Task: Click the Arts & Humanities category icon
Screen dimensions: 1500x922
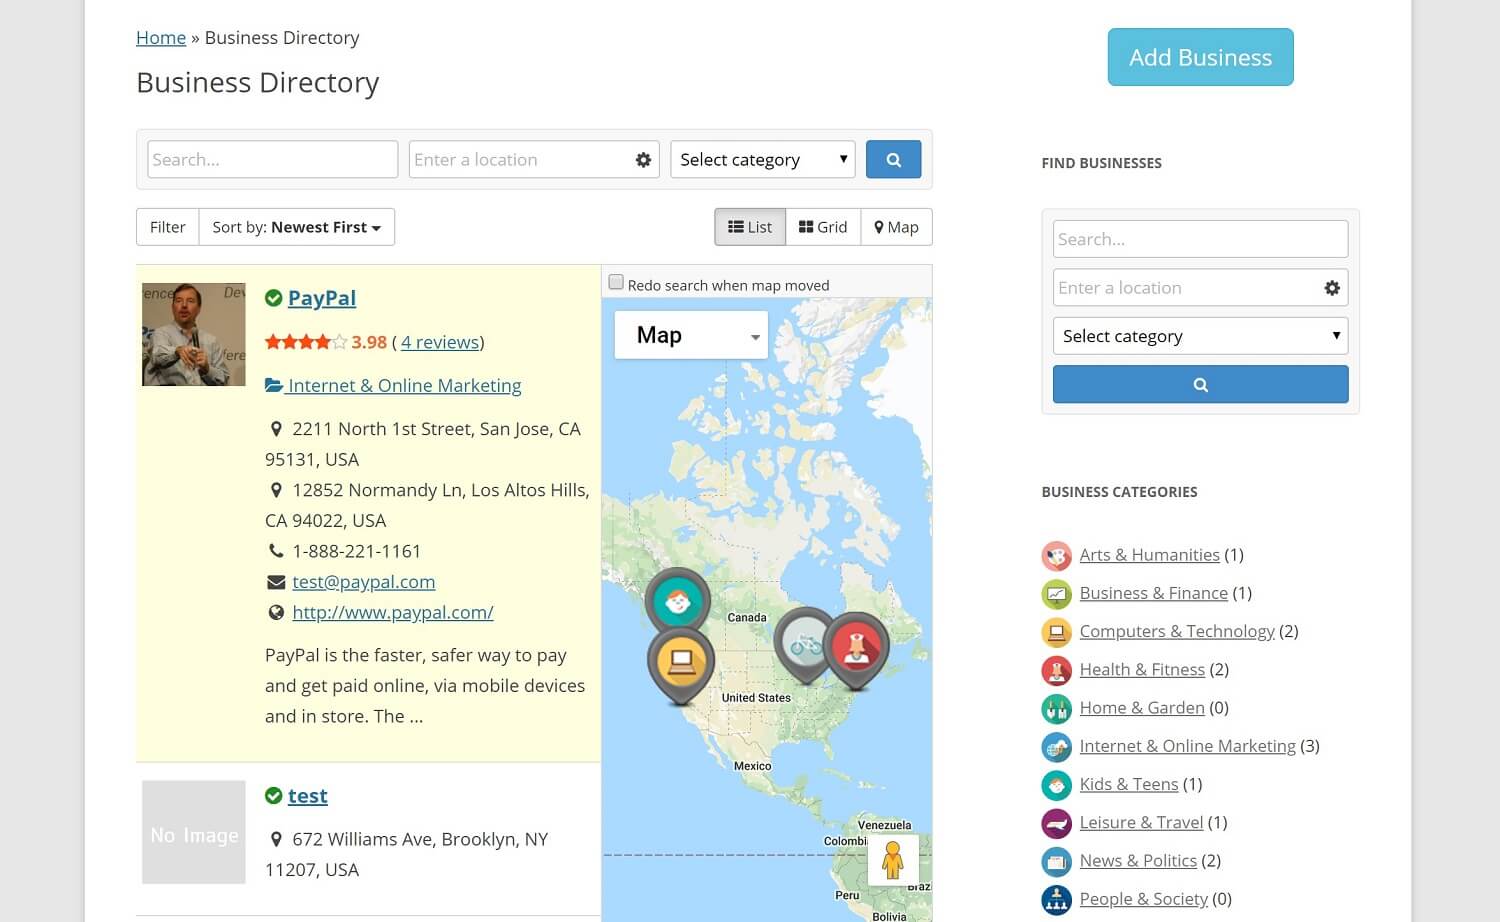Action: click(x=1056, y=556)
